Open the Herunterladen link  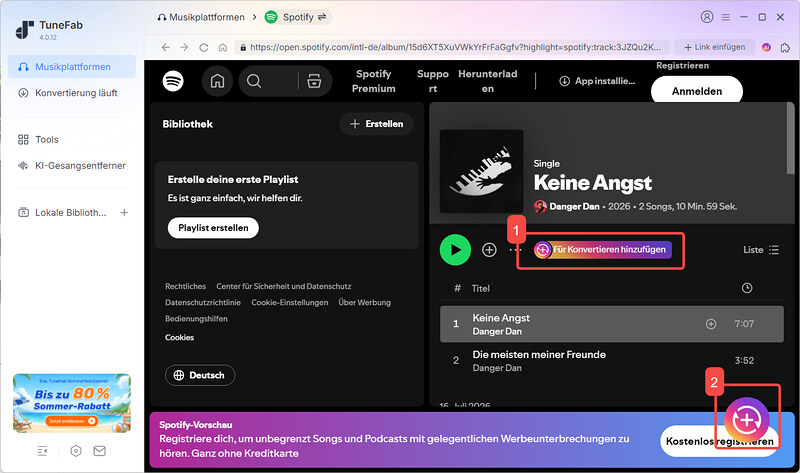pos(487,81)
